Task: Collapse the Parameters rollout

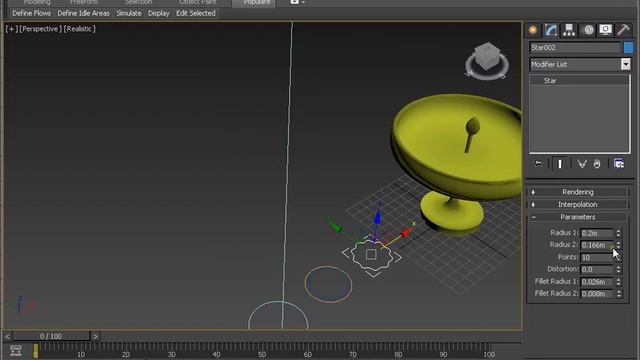Action: (578, 217)
